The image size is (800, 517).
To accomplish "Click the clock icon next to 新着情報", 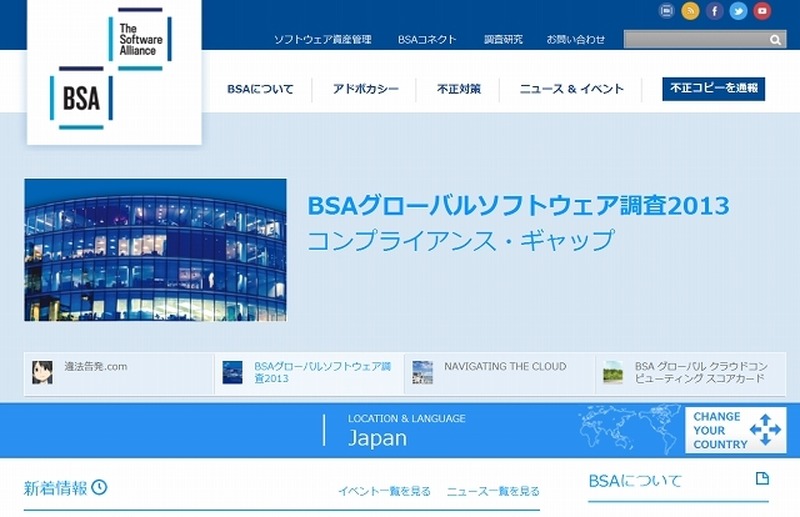I will click(x=99, y=488).
